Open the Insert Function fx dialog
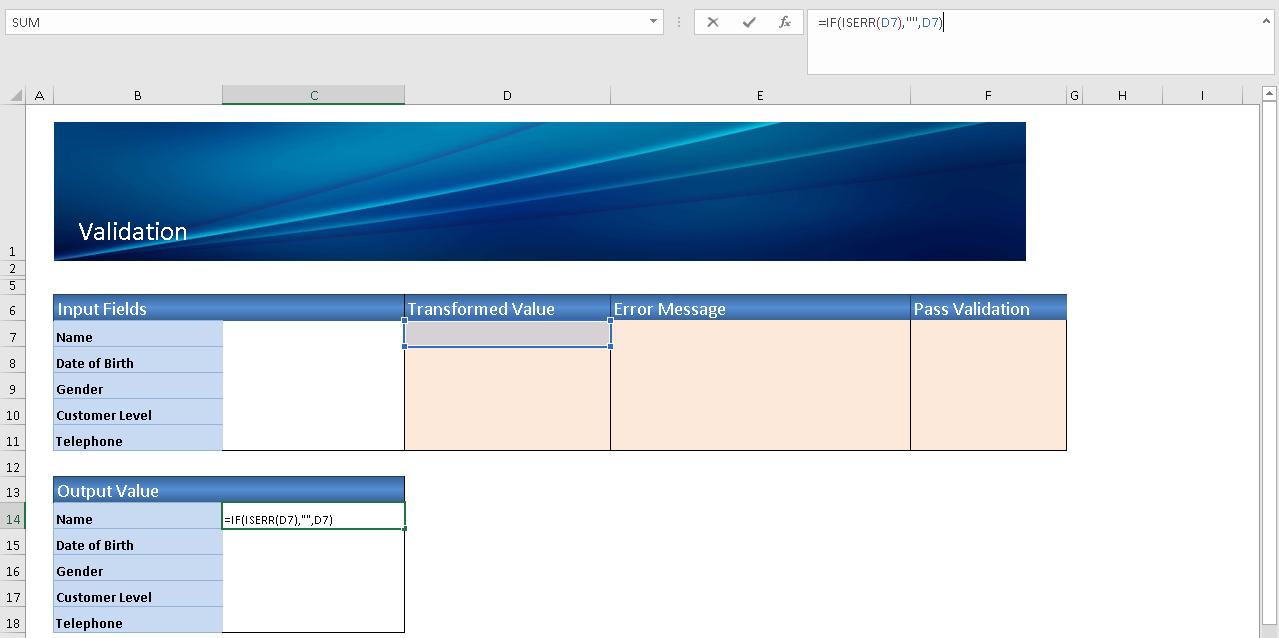This screenshot has height=638, width=1279. pos(785,22)
